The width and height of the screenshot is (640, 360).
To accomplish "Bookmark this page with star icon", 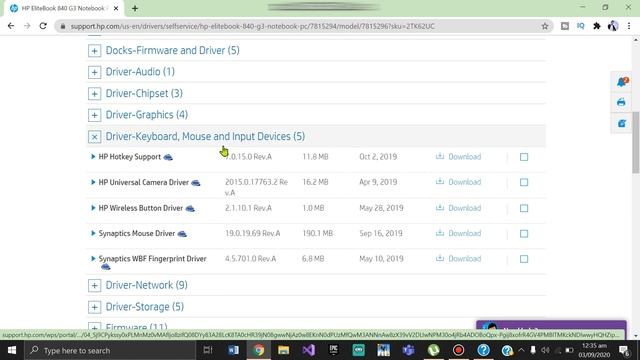I will coord(545,26).
